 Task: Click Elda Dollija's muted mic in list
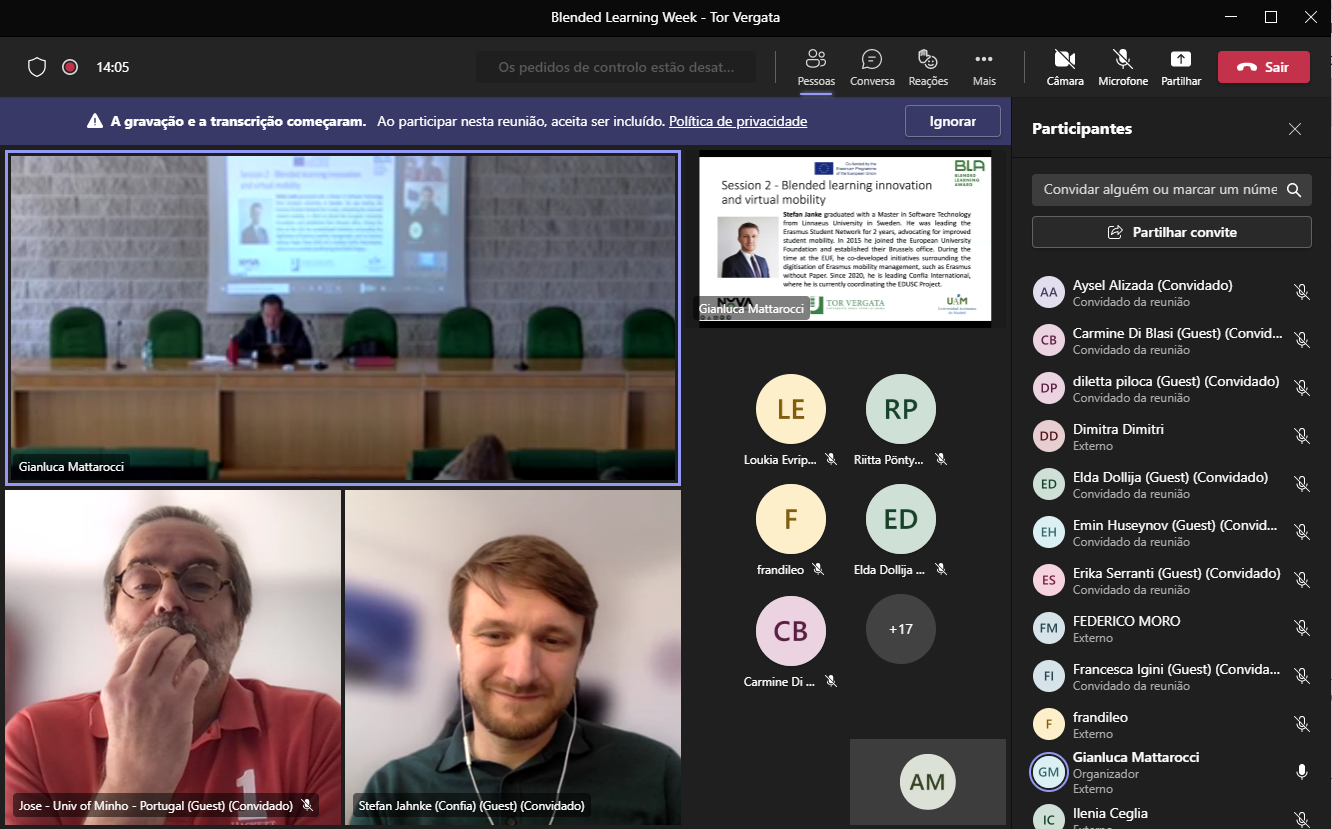[x=1301, y=484]
